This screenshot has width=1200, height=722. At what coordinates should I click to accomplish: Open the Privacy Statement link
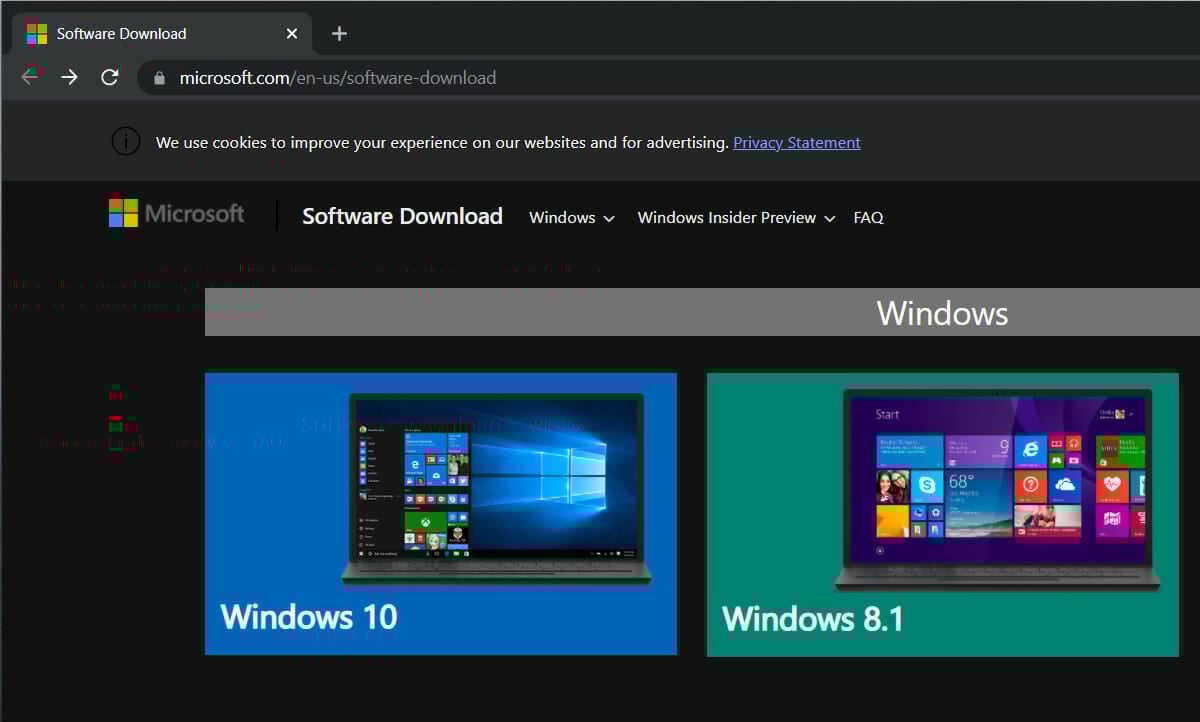(797, 142)
